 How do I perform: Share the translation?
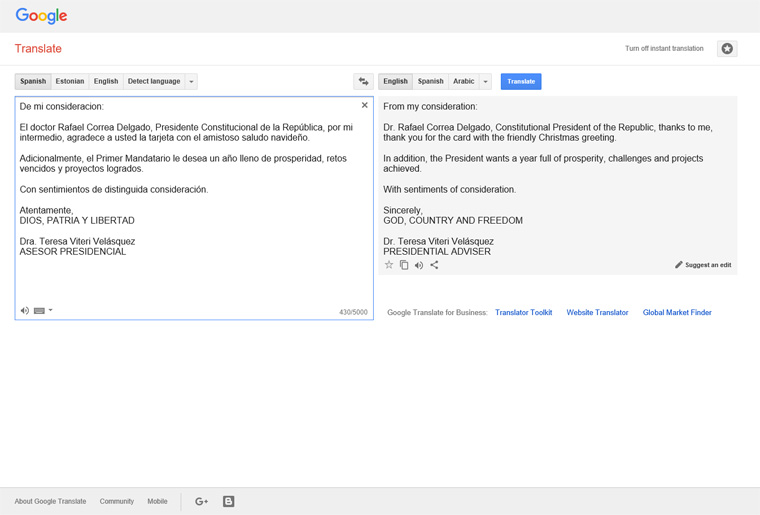434,265
